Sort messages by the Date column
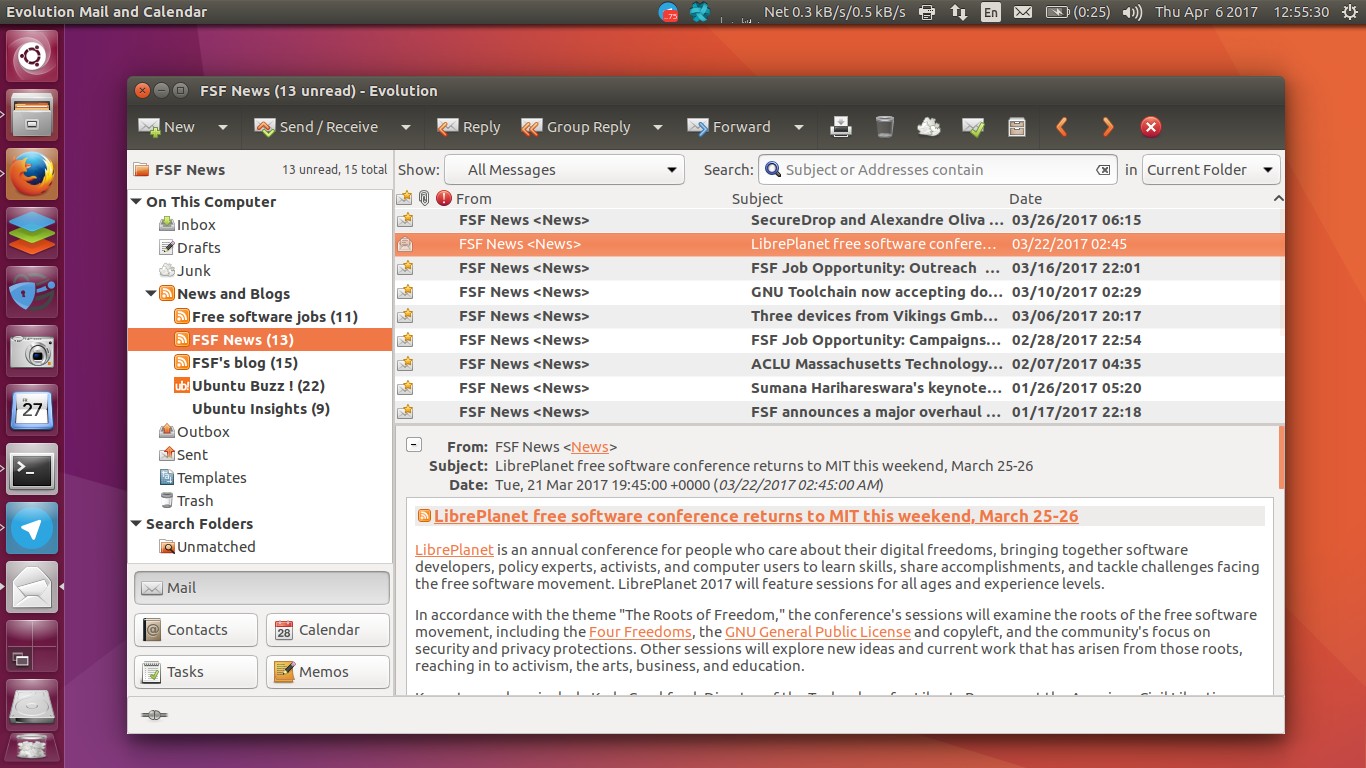Screen dimensions: 1366x768 (1026, 199)
